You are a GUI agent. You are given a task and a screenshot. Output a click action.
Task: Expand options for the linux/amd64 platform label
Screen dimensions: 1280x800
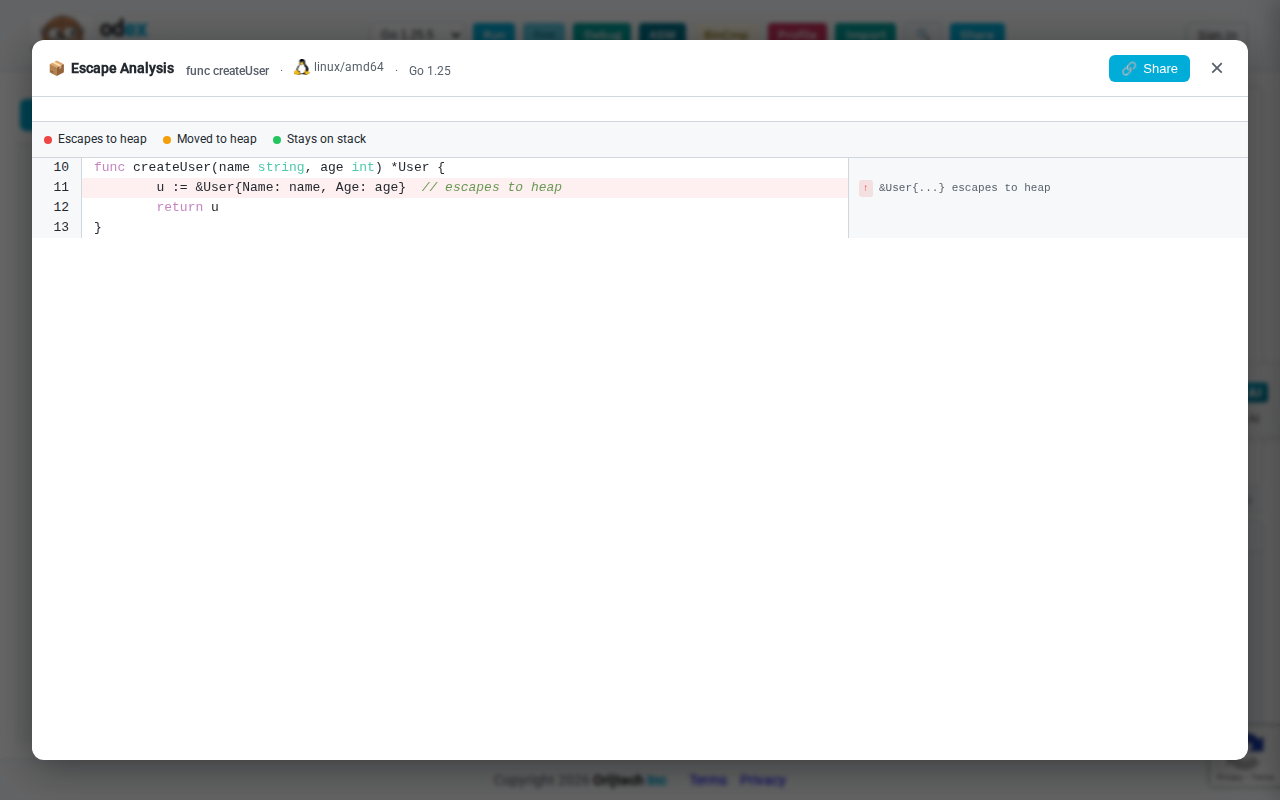pyautogui.click(x=348, y=67)
